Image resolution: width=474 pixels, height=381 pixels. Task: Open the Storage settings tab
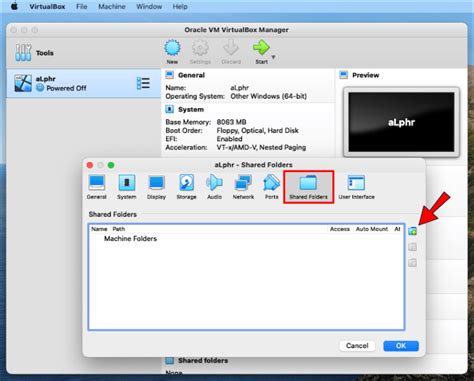click(186, 187)
